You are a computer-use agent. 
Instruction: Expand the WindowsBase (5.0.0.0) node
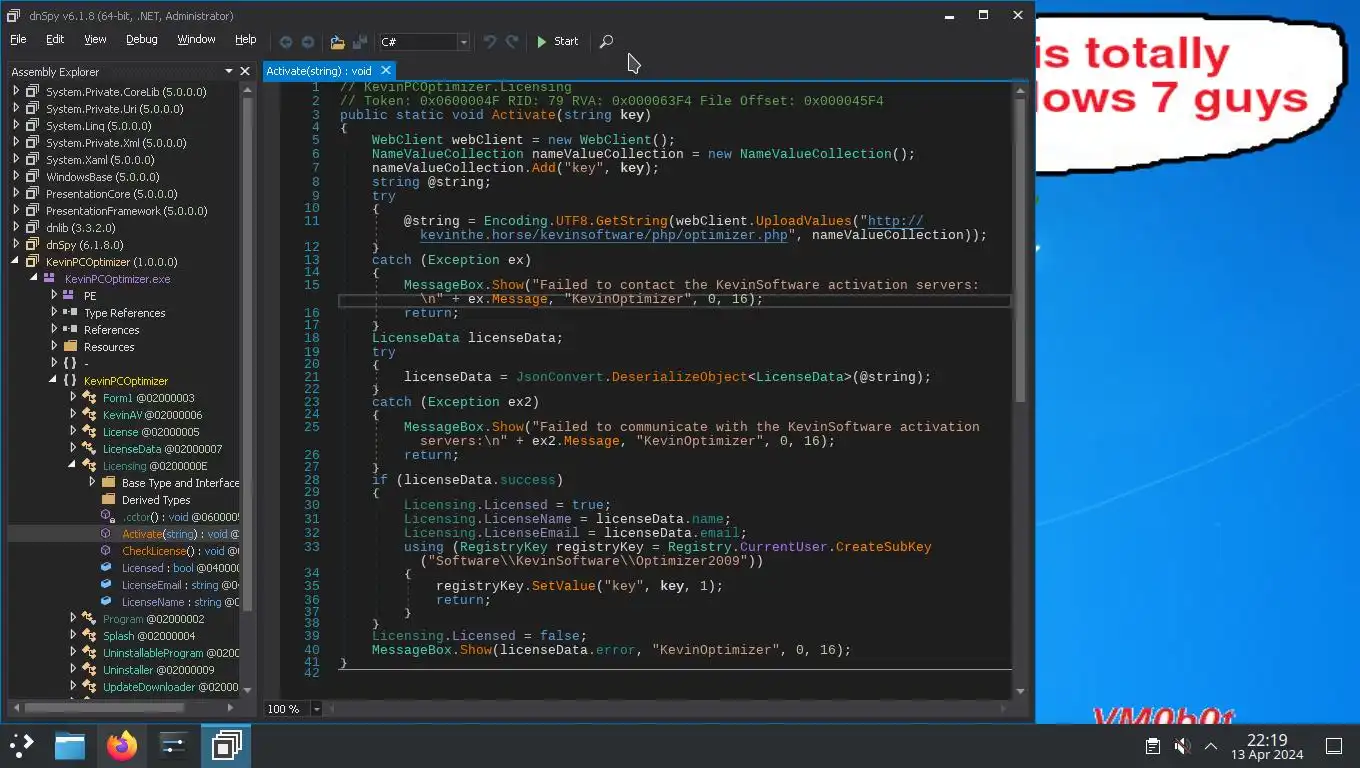16,177
